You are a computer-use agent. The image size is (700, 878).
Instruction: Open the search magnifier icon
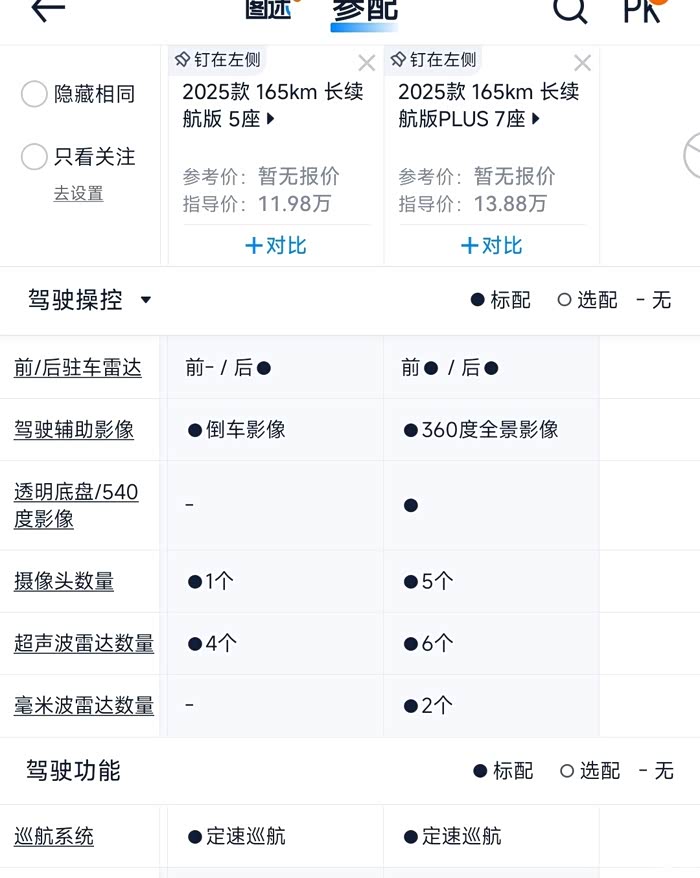click(x=570, y=10)
